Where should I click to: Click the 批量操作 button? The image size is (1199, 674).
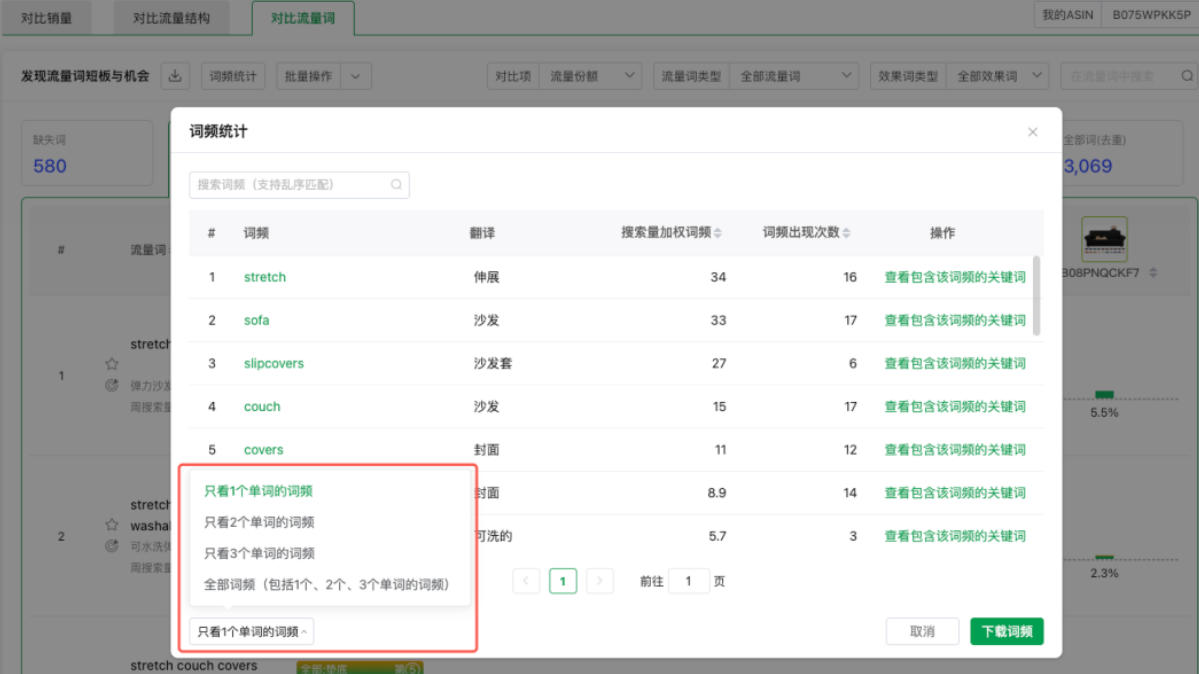coord(308,76)
